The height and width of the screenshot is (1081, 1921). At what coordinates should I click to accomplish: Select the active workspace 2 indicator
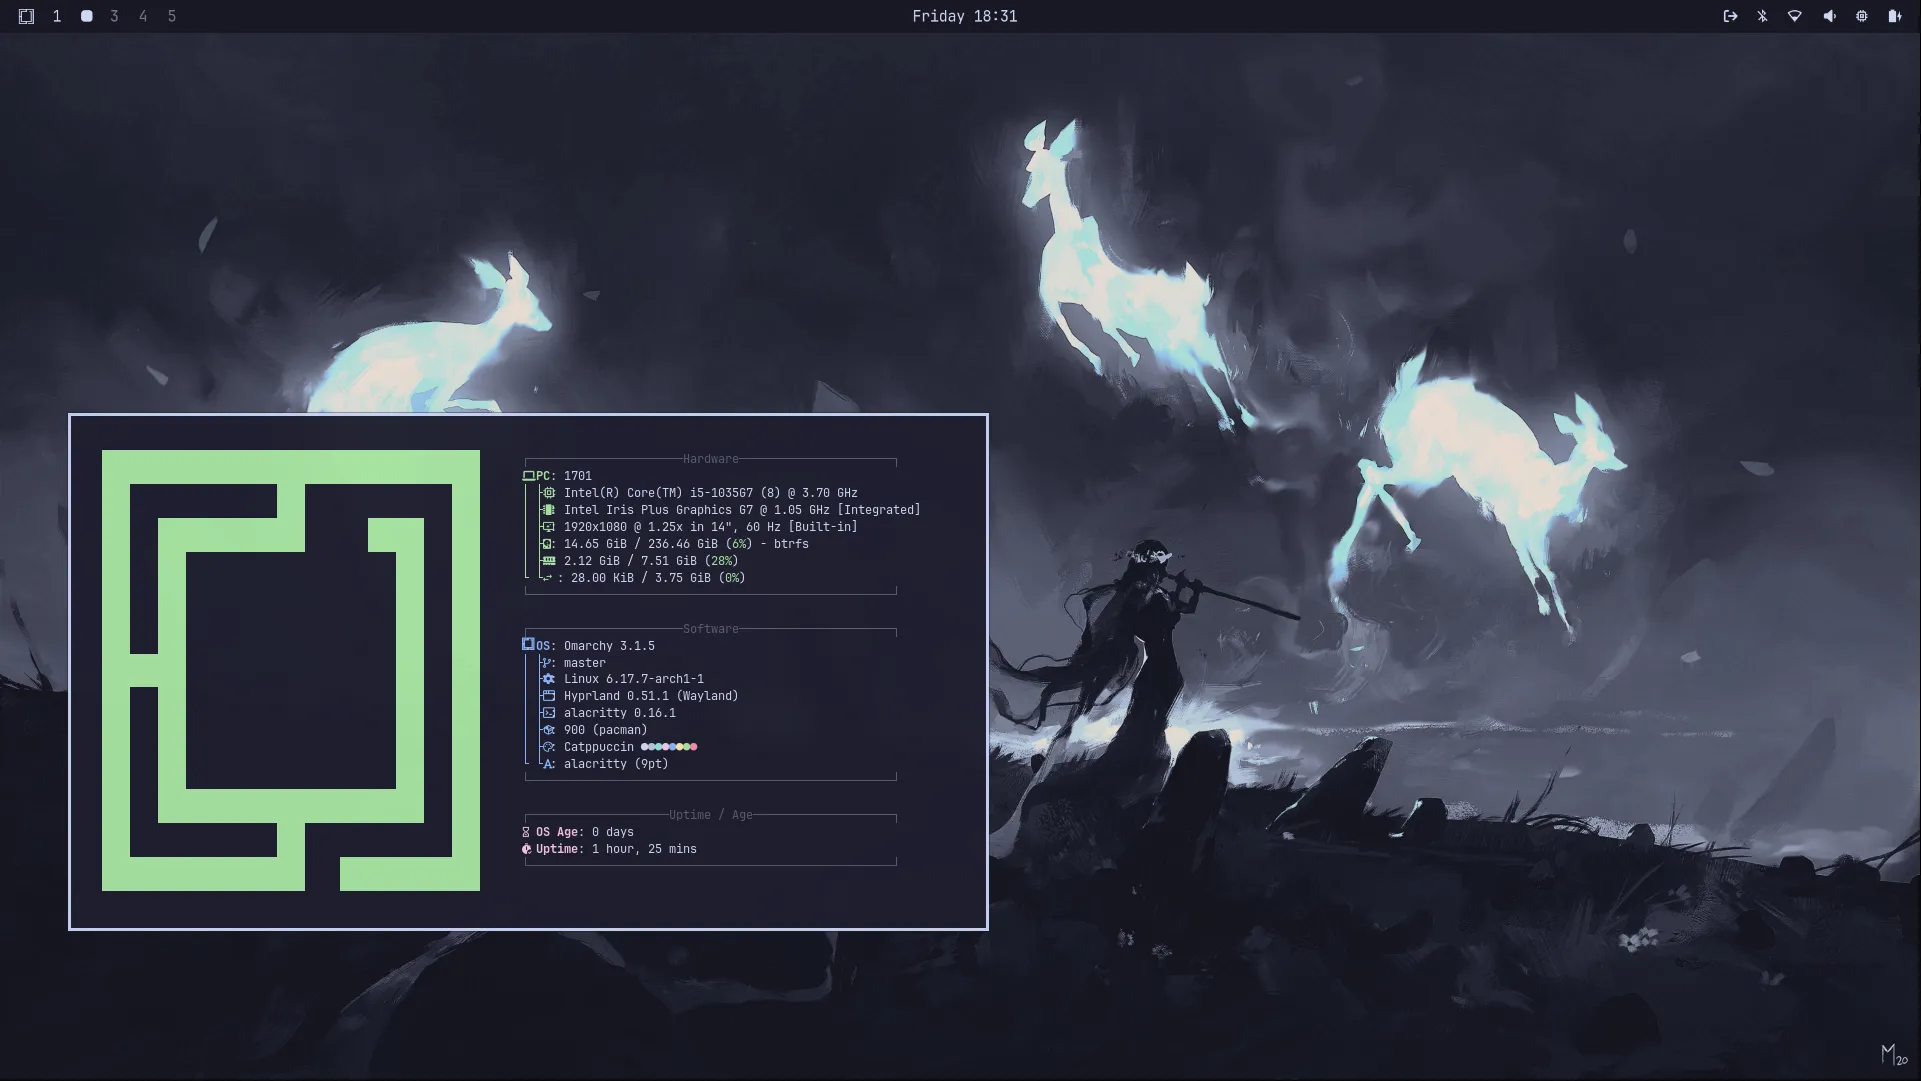[x=87, y=16]
